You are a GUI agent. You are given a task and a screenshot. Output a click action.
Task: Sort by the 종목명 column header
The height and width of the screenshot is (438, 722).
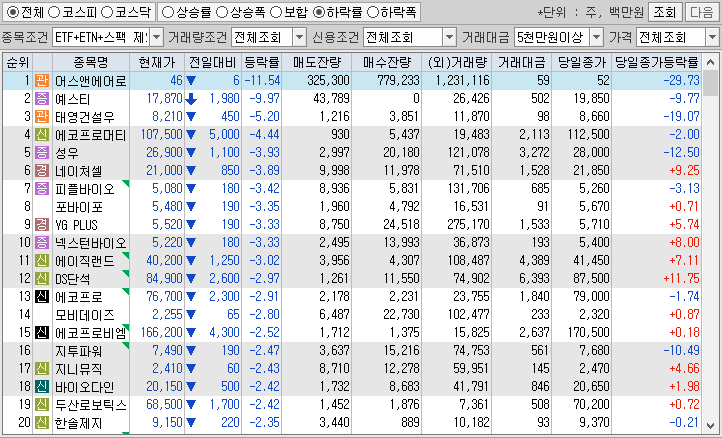[91, 62]
